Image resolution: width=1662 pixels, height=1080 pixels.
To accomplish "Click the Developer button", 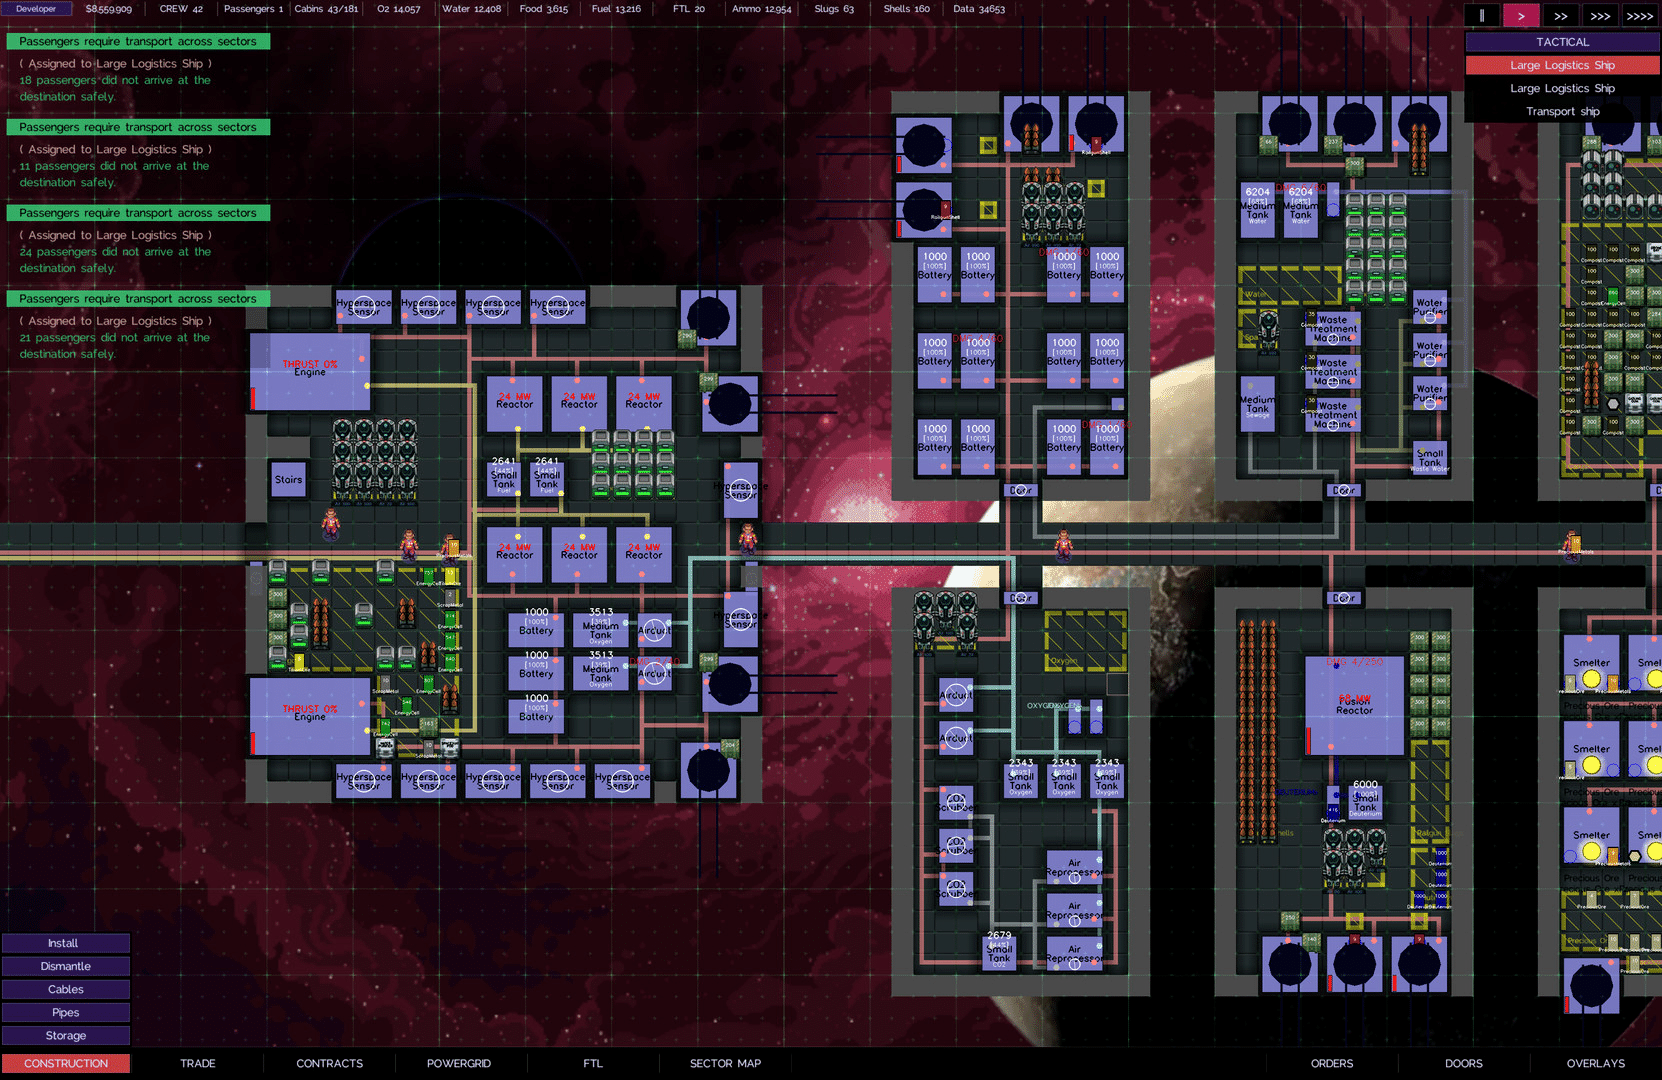I will pyautogui.click(x=36, y=9).
